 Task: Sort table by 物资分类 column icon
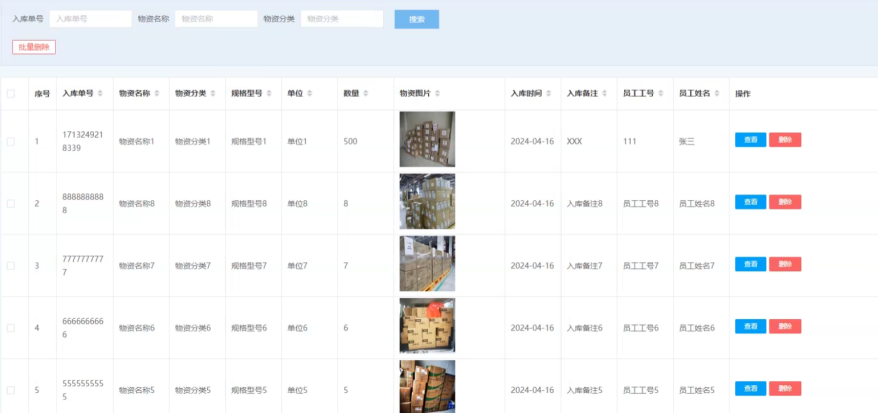point(213,94)
